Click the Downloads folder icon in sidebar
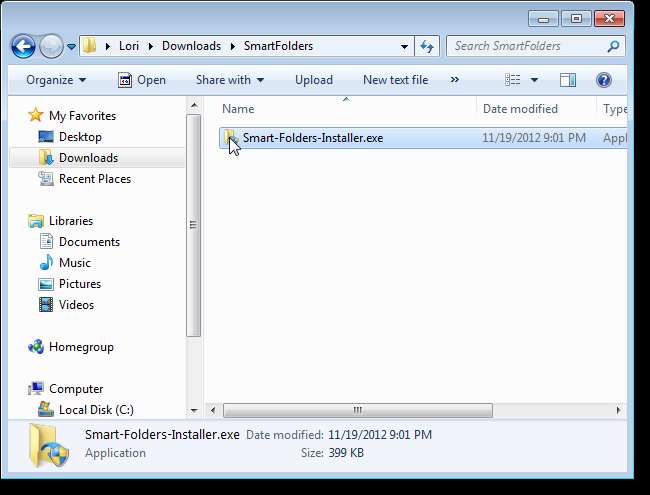The height and width of the screenshot is (495, 650). tap(46, 158)
